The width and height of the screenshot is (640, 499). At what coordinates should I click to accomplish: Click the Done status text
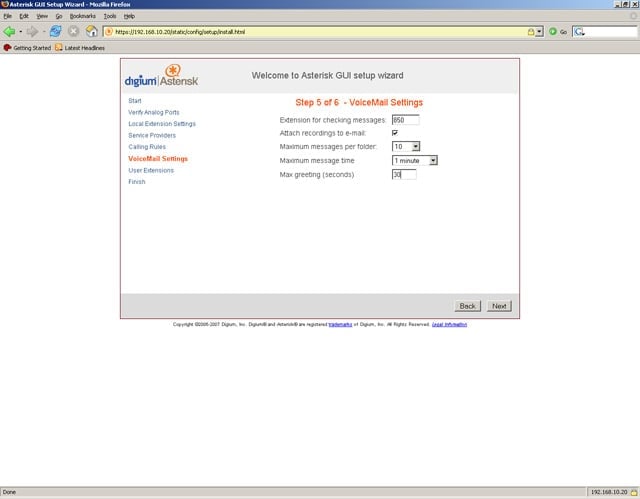point(9,492)
